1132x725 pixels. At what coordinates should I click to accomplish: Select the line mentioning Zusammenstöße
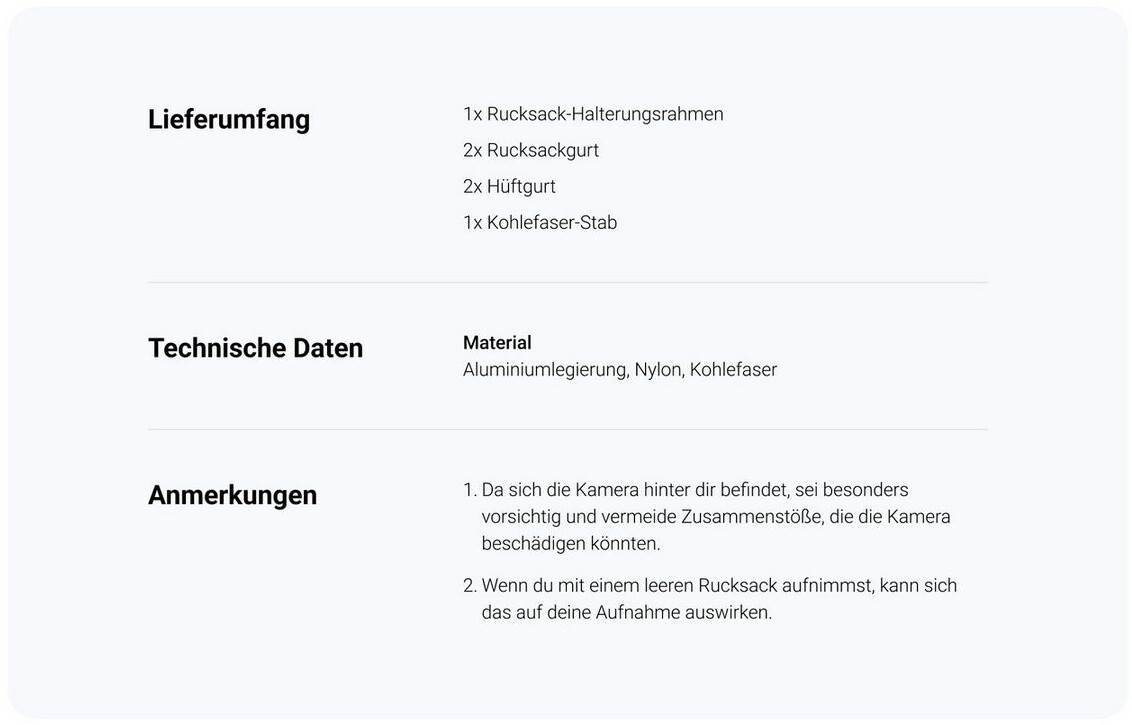click(716, 517)
